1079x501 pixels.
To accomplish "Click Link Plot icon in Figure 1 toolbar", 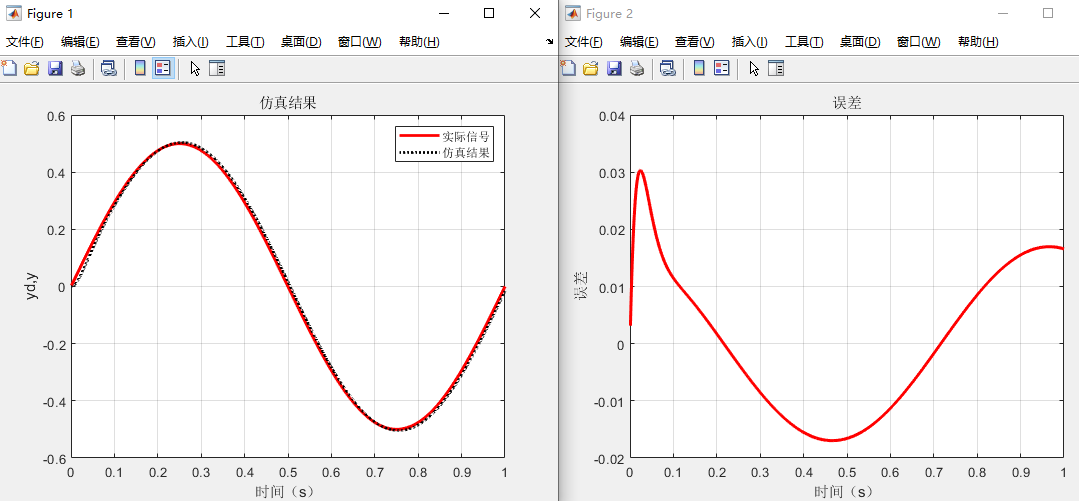I will (x=109, y=68).
